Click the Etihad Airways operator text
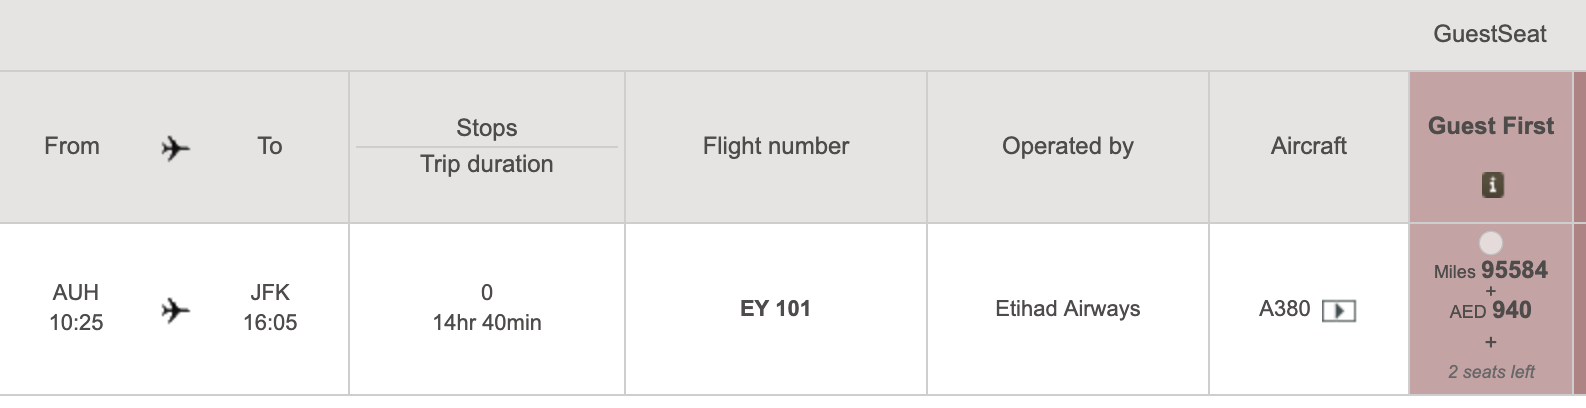 pos(1067,308)
